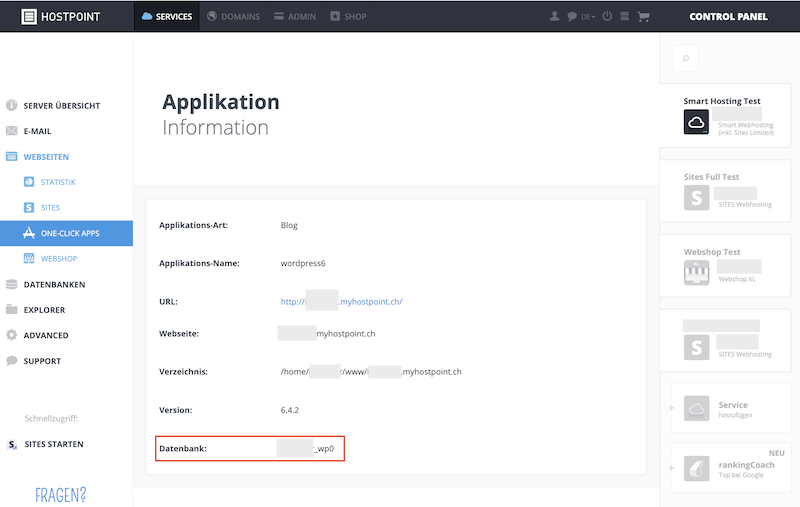The height and width of the screenshot is (507, 800).
Task: Click Sites Starten quick access link
Action: 54,444
